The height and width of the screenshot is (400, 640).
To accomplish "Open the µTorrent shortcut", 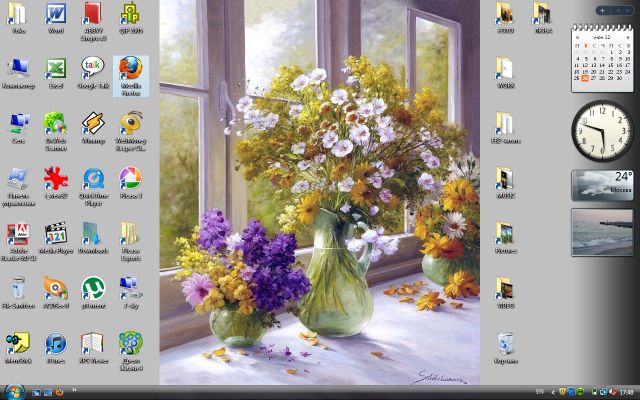I will click(93, 293).
